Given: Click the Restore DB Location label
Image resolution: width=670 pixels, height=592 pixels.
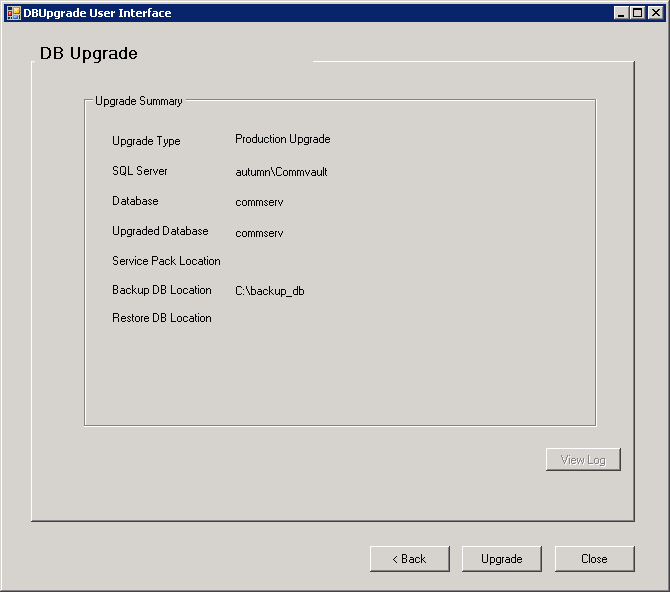Looking at the screenshot, I should coord(162,318).
